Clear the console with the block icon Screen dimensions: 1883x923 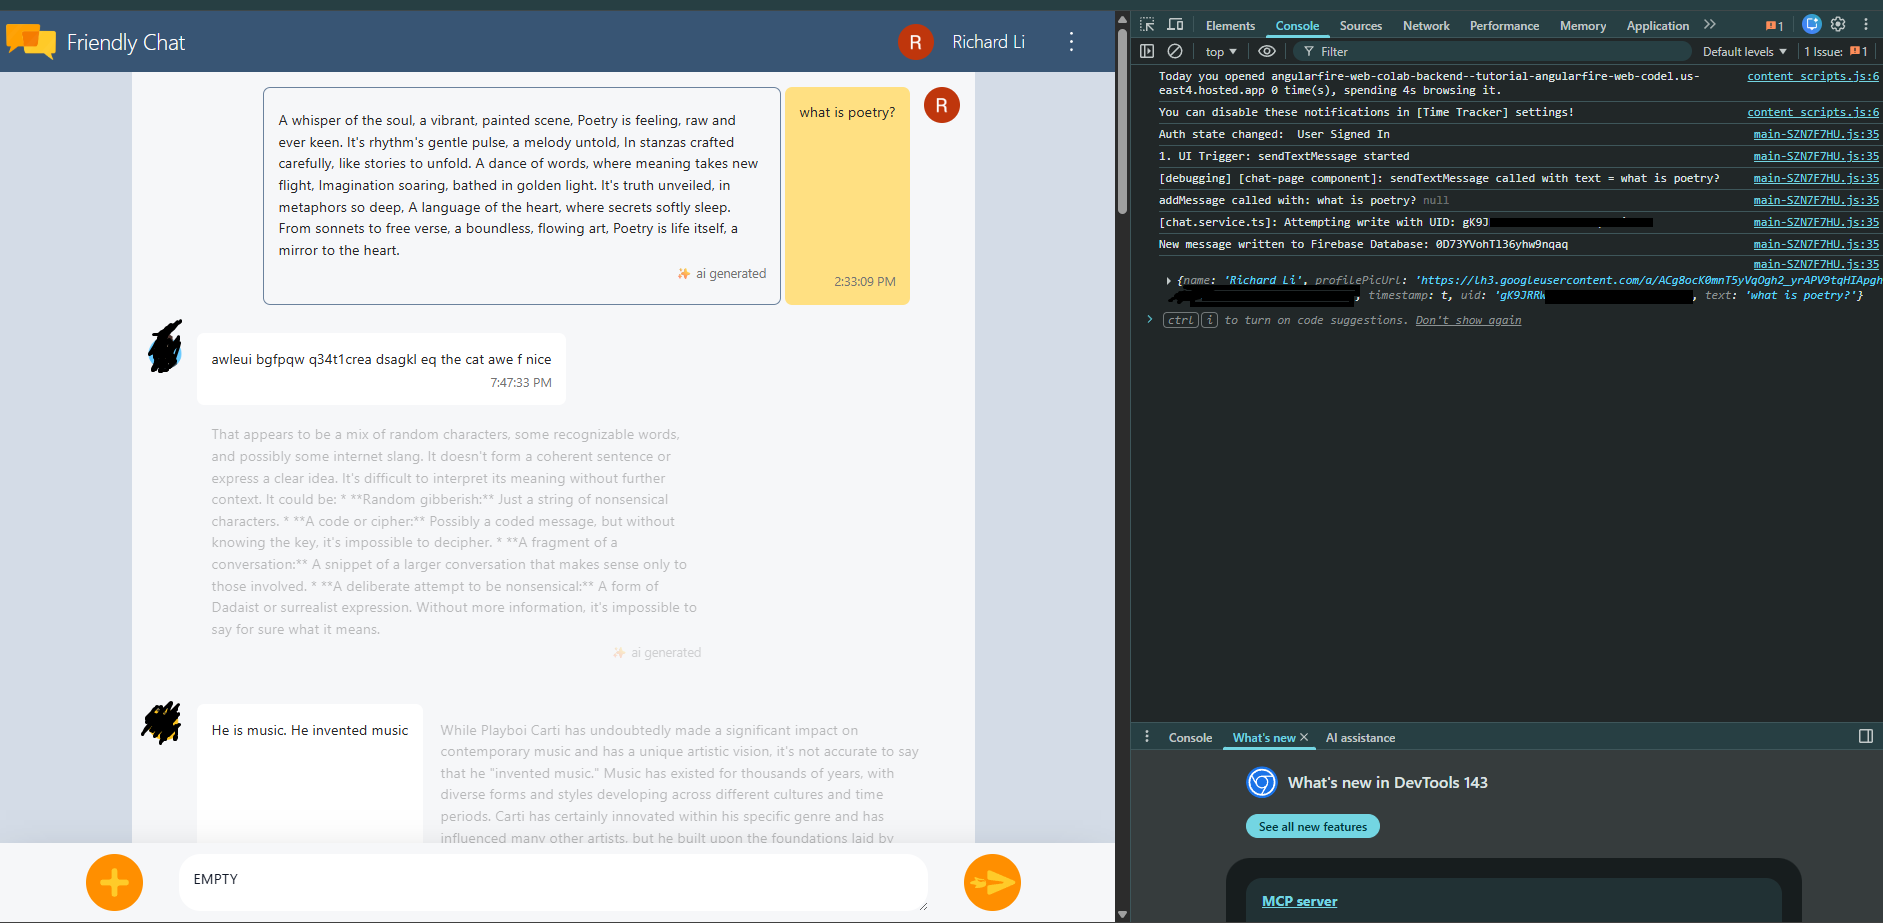click(x=1175, y=51)
